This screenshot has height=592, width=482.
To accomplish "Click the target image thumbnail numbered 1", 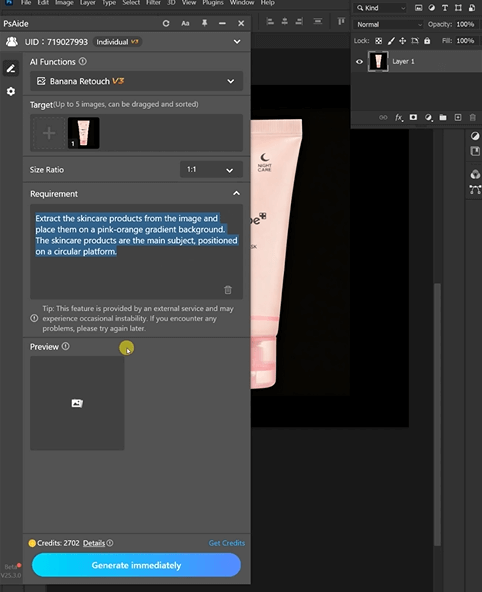I will click(x=83, y=133).
